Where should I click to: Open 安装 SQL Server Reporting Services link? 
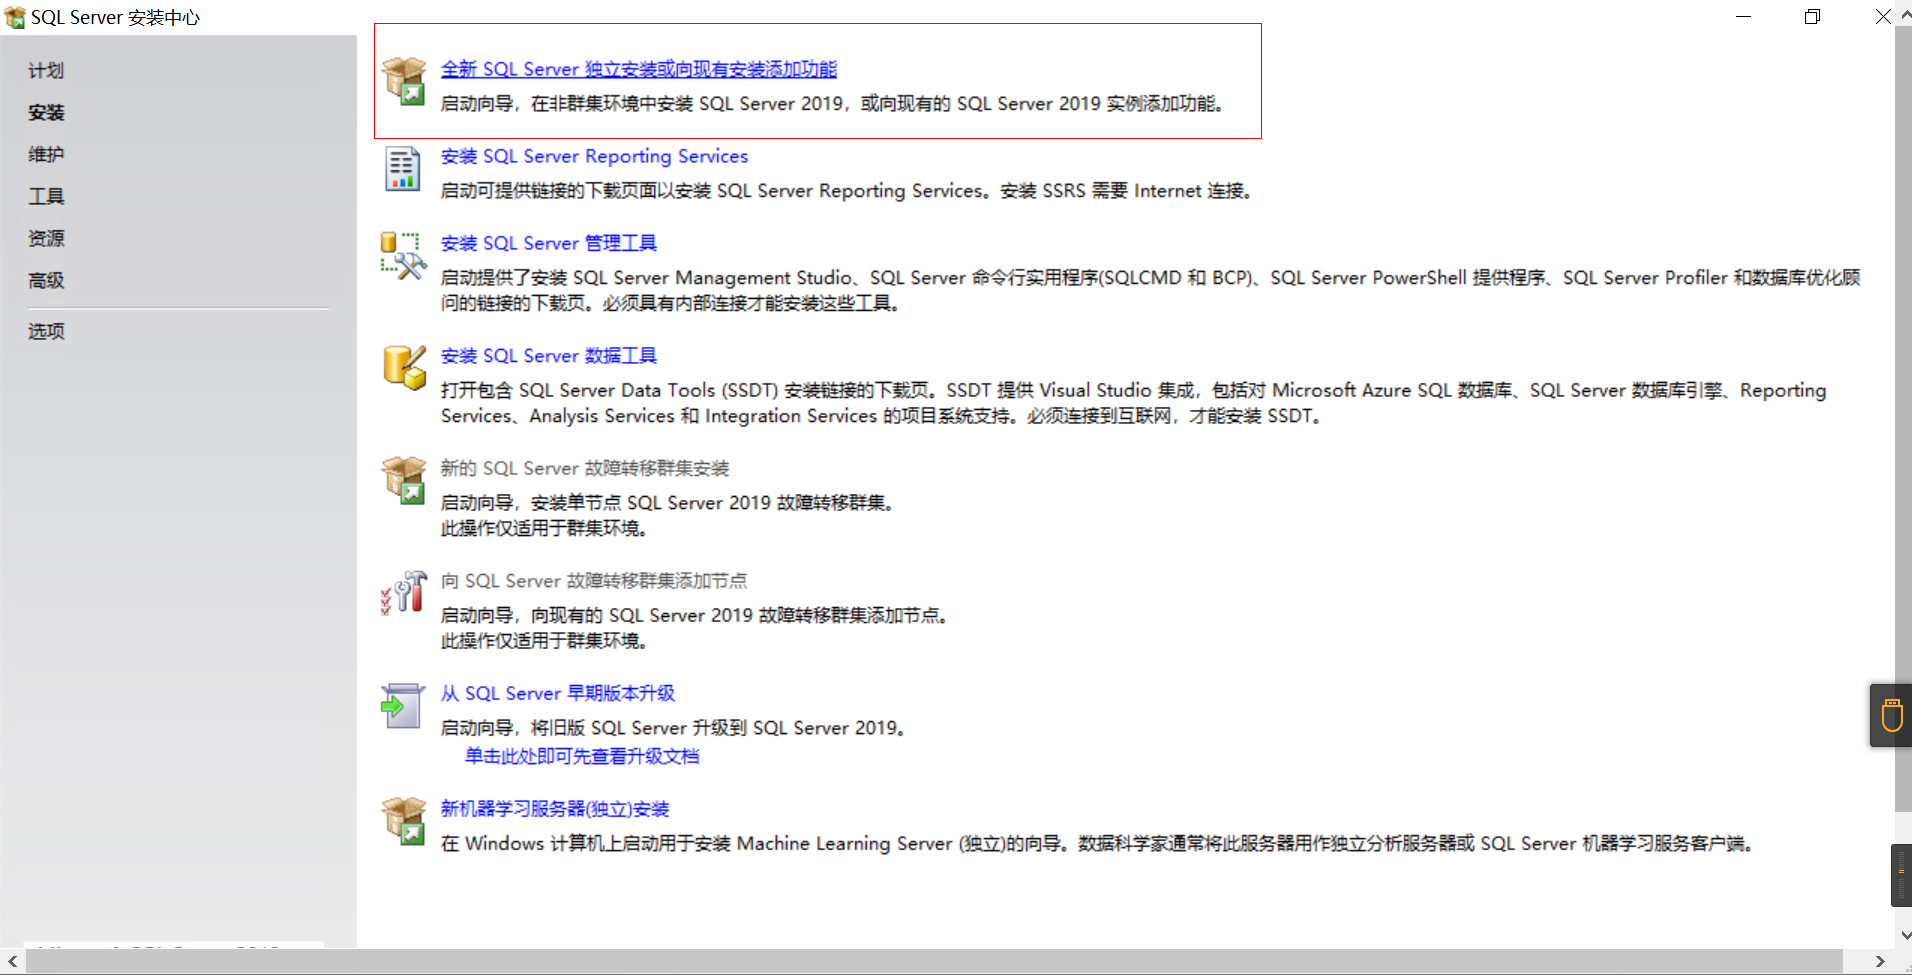(x=594, y=156)
